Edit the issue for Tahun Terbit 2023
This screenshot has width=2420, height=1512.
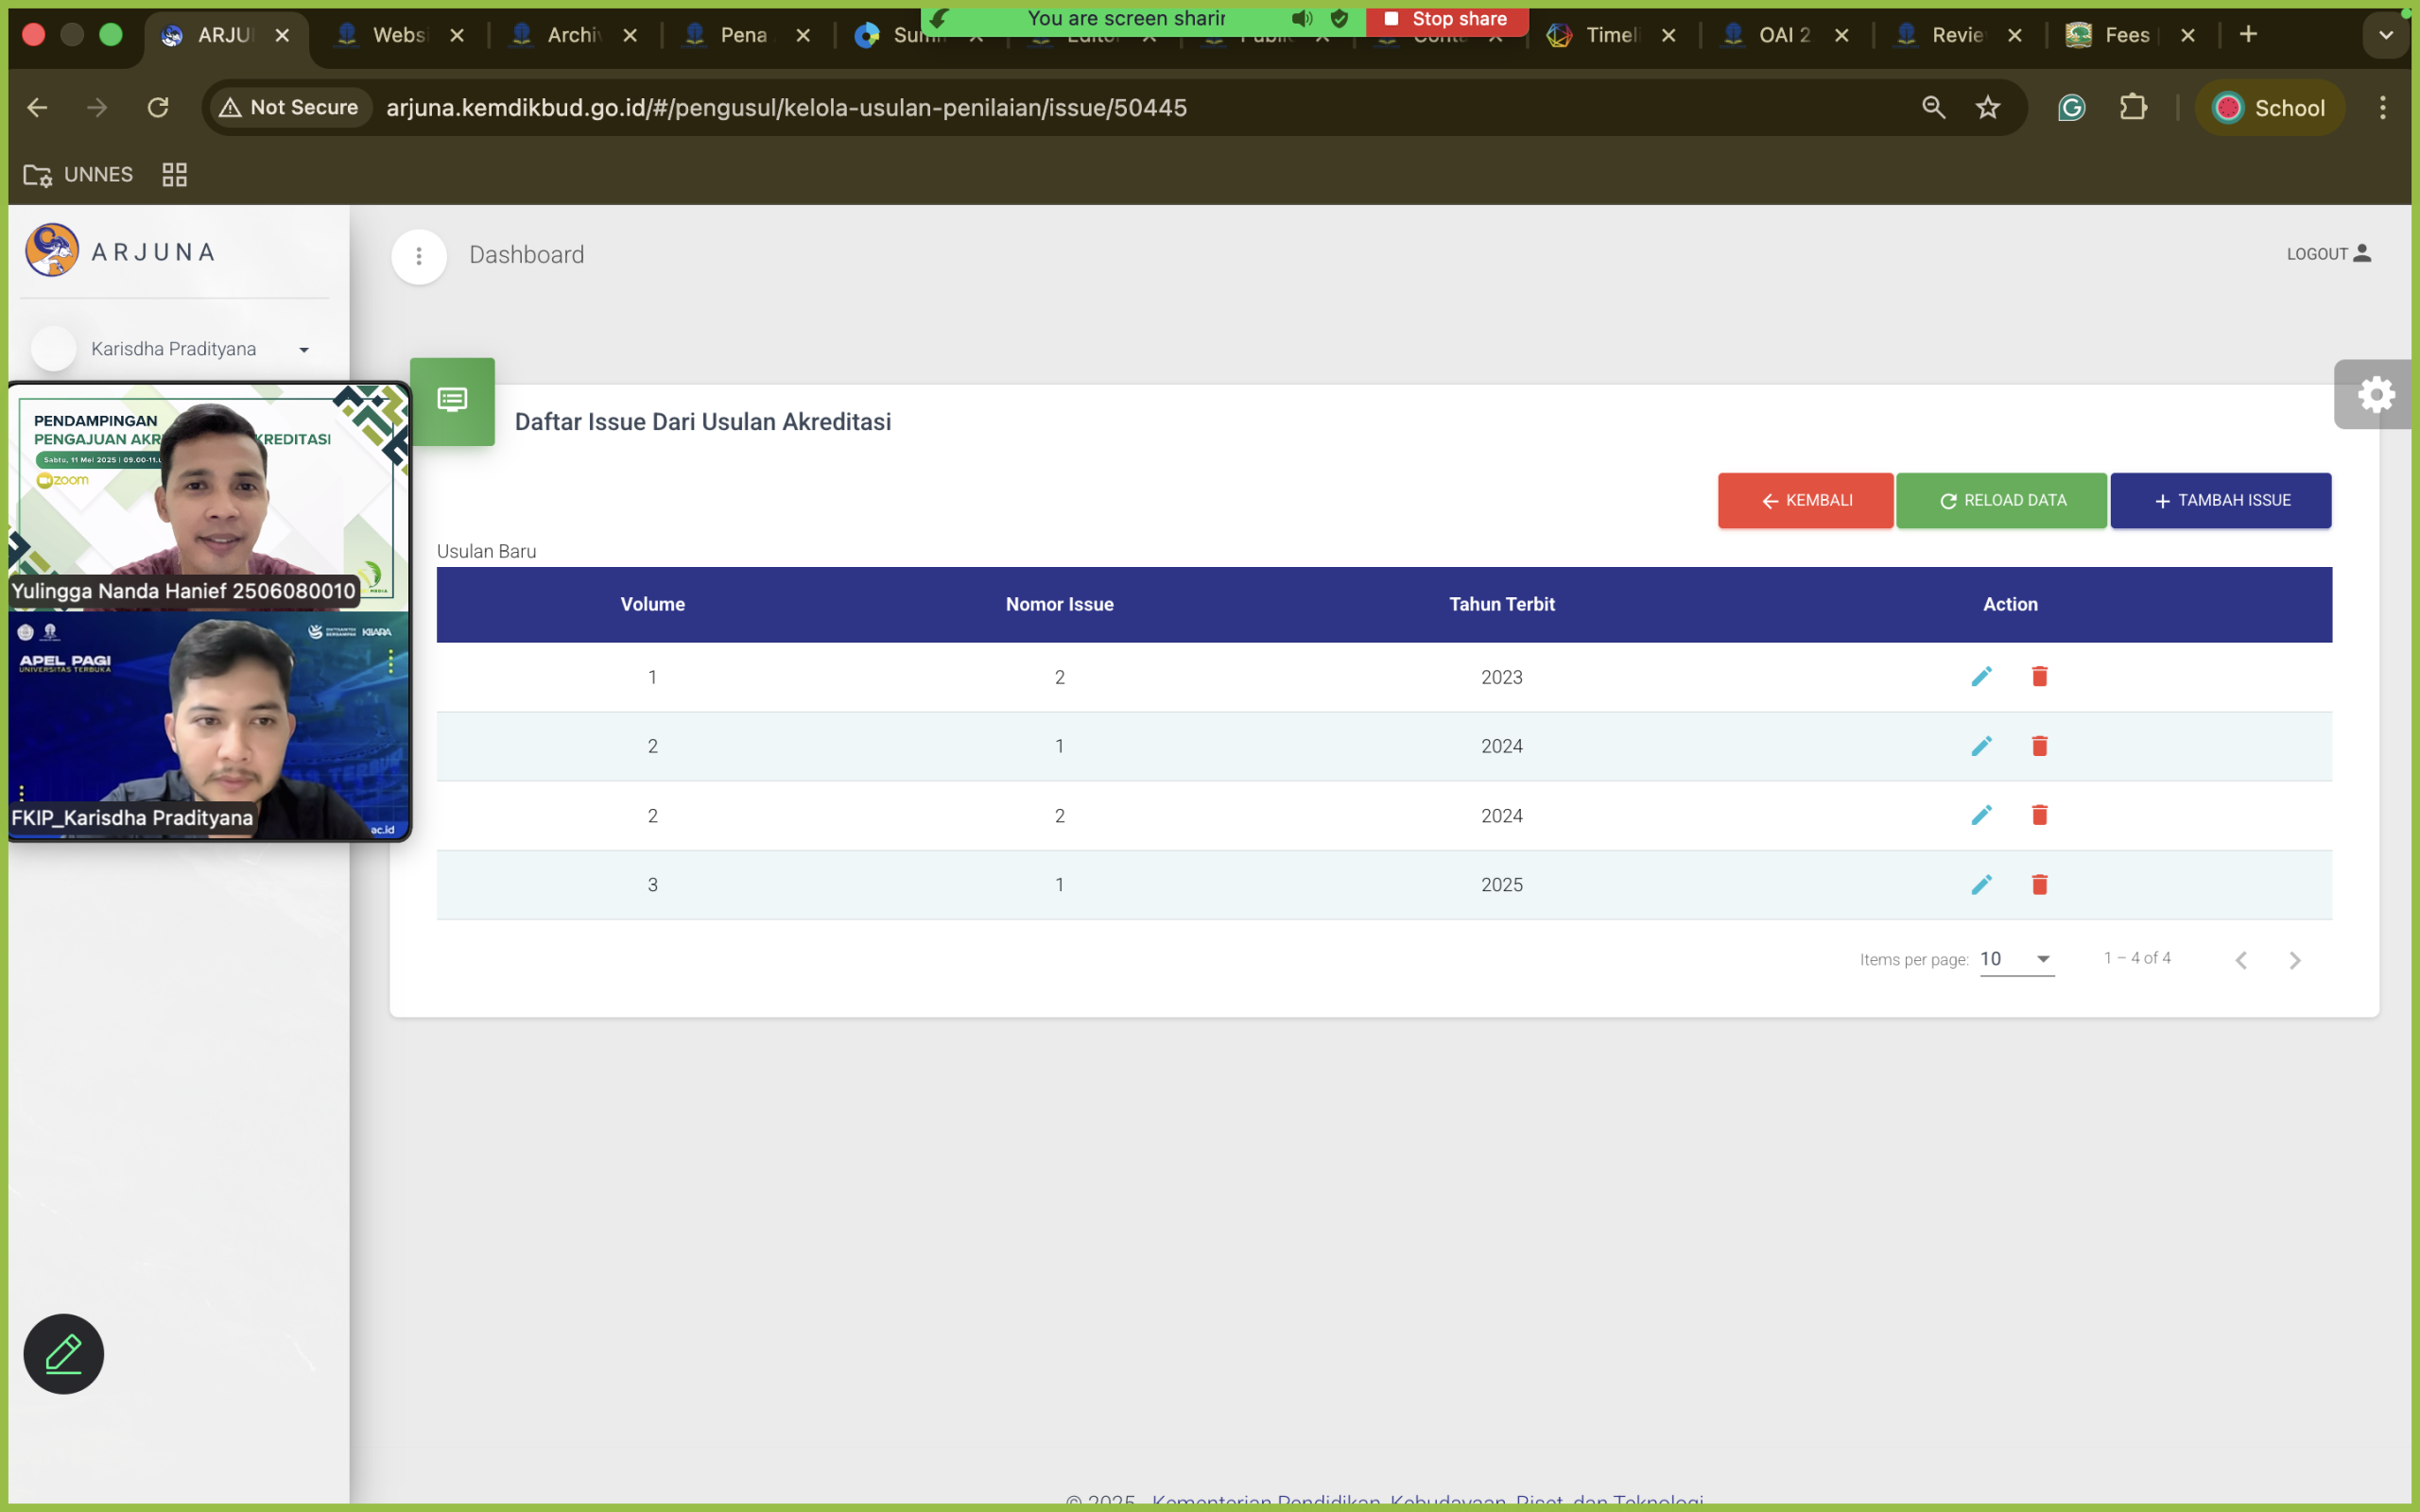(x=1982, y=676)
